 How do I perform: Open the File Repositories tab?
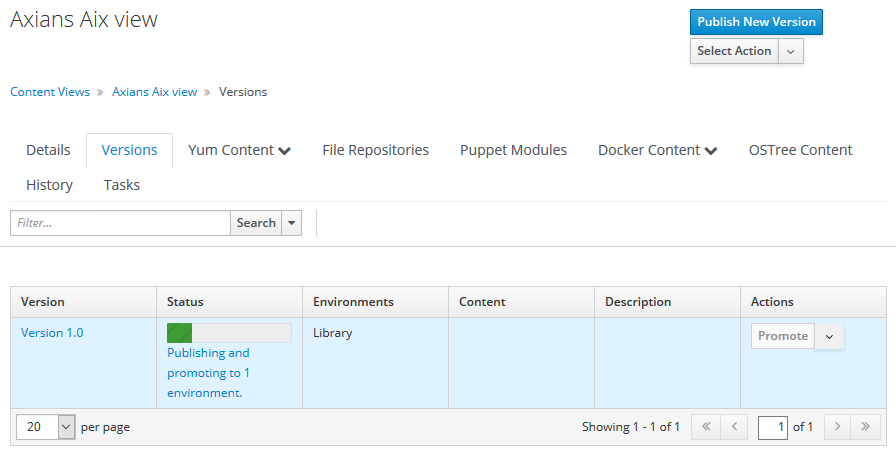pyautogui.click(x=375, y=151)
